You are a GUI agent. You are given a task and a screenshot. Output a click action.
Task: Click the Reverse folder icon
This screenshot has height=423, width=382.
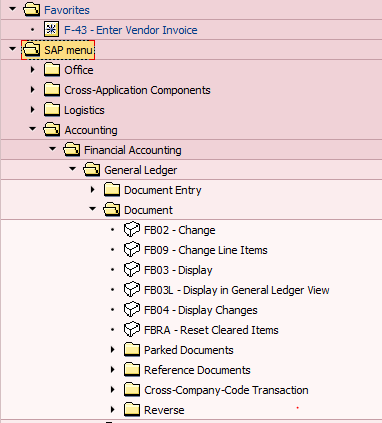click(132, 410)
